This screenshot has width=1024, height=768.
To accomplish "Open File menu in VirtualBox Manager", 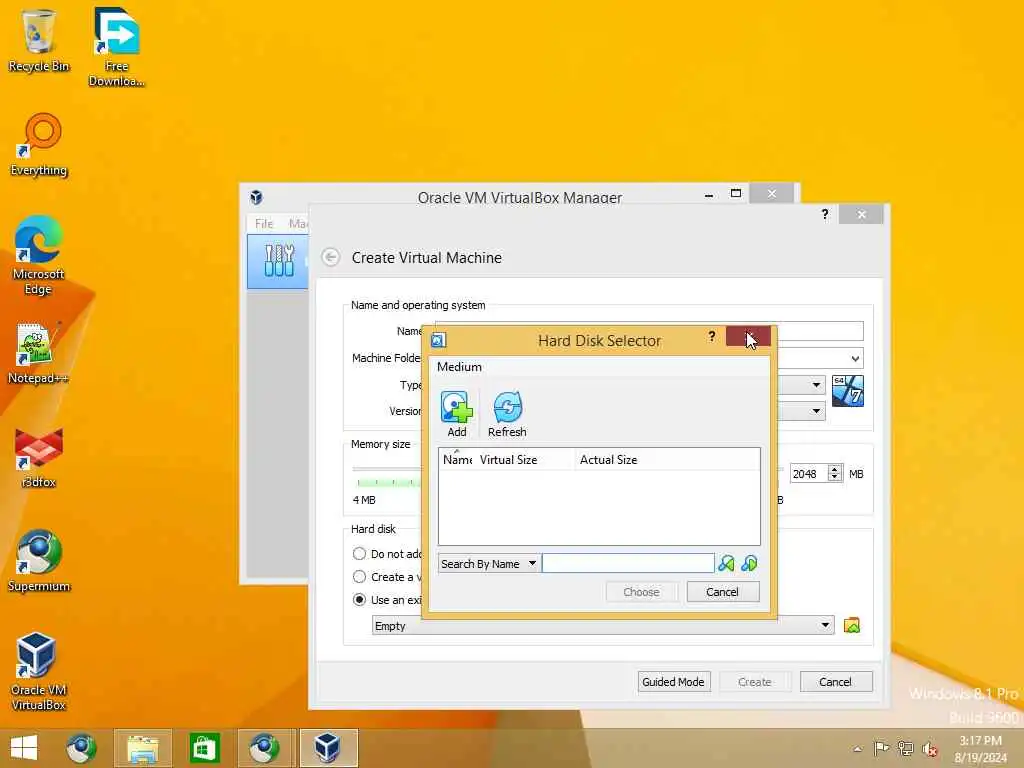I will pyautogui.click(x=264, y=223).
